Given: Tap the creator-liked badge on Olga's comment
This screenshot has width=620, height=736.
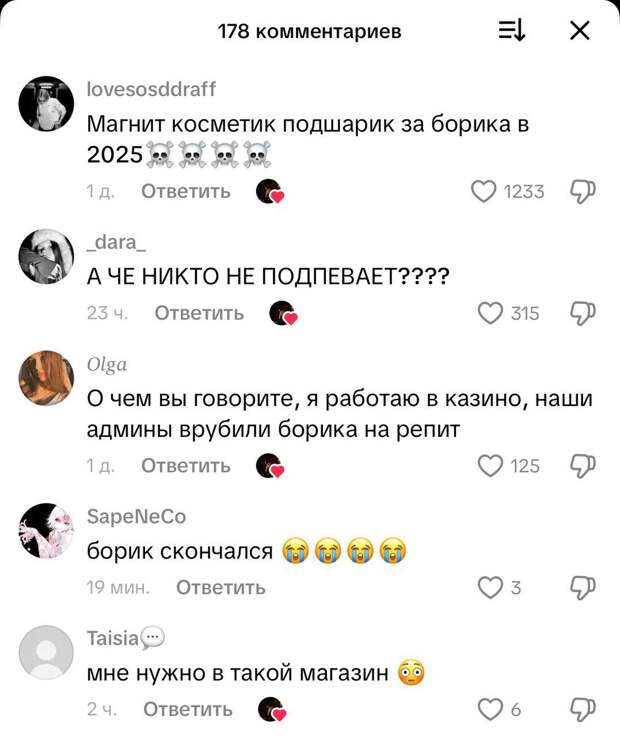Looking at the screenshot, I should [270, 466].
